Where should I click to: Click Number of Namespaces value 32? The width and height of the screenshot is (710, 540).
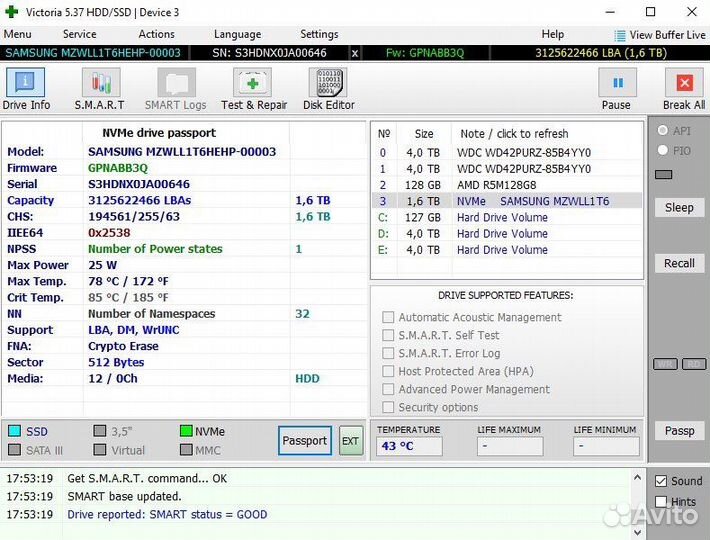302,314
